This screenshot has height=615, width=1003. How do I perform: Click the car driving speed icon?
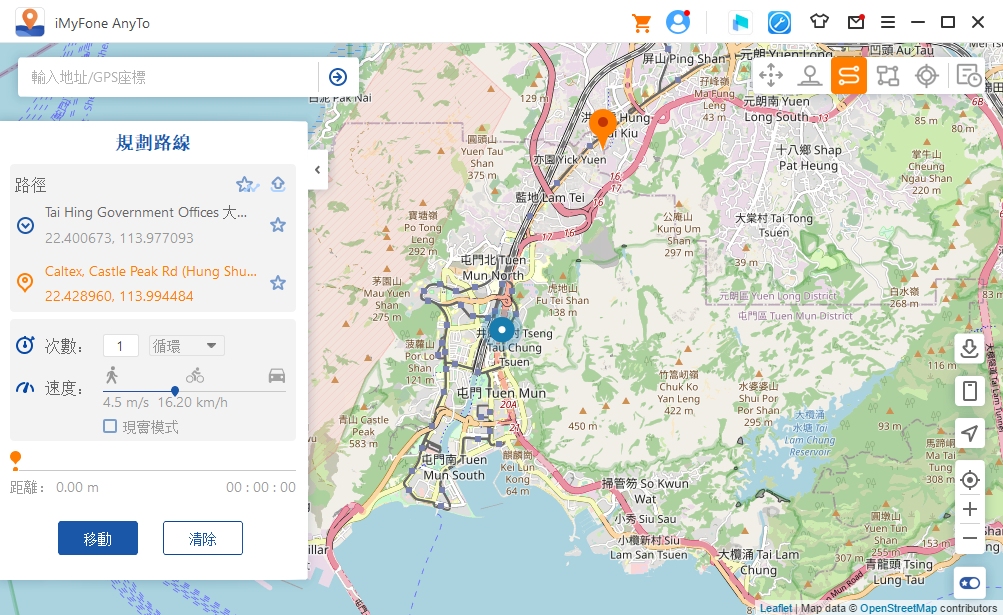coord(277,376)
